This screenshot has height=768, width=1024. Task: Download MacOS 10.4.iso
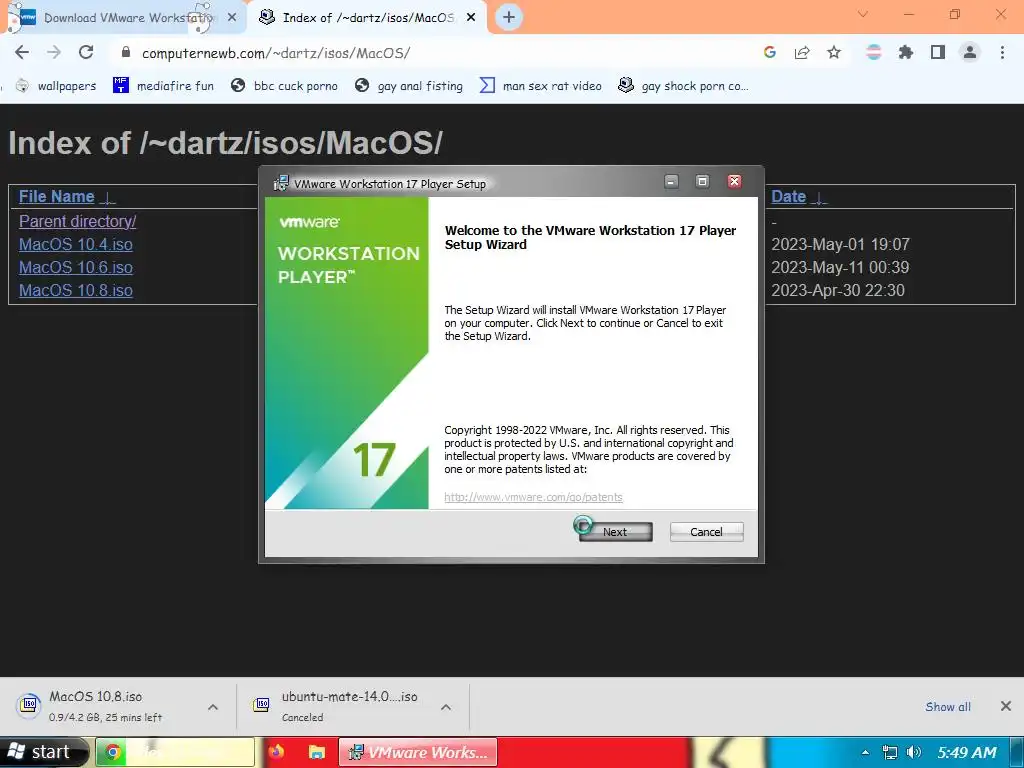76,244
